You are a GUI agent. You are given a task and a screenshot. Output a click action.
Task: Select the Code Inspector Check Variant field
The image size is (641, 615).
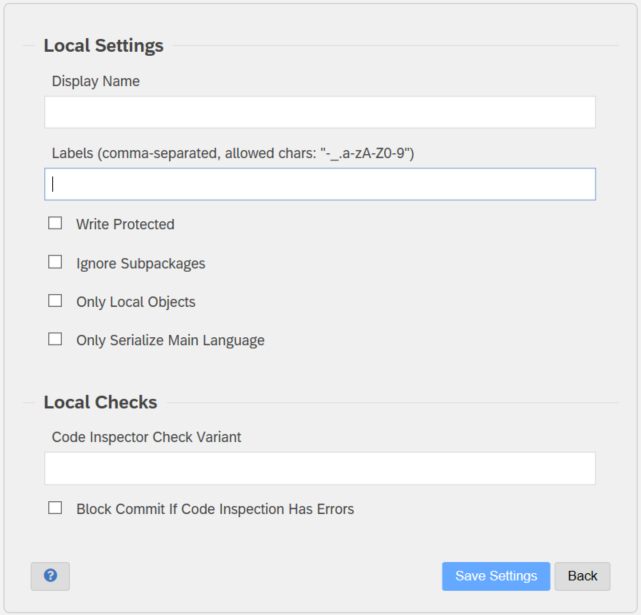click(320, 468)
